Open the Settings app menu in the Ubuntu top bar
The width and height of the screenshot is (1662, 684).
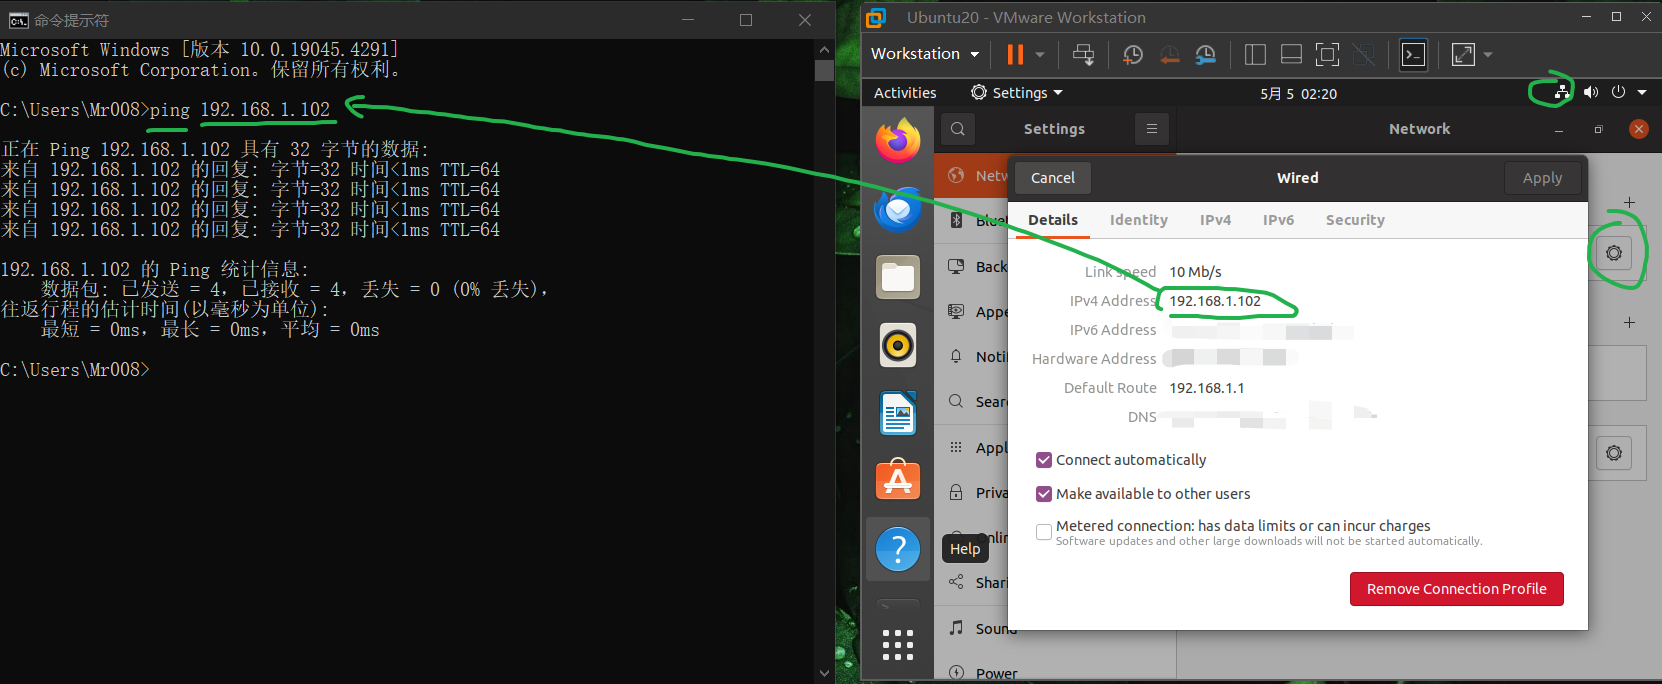1017,93
